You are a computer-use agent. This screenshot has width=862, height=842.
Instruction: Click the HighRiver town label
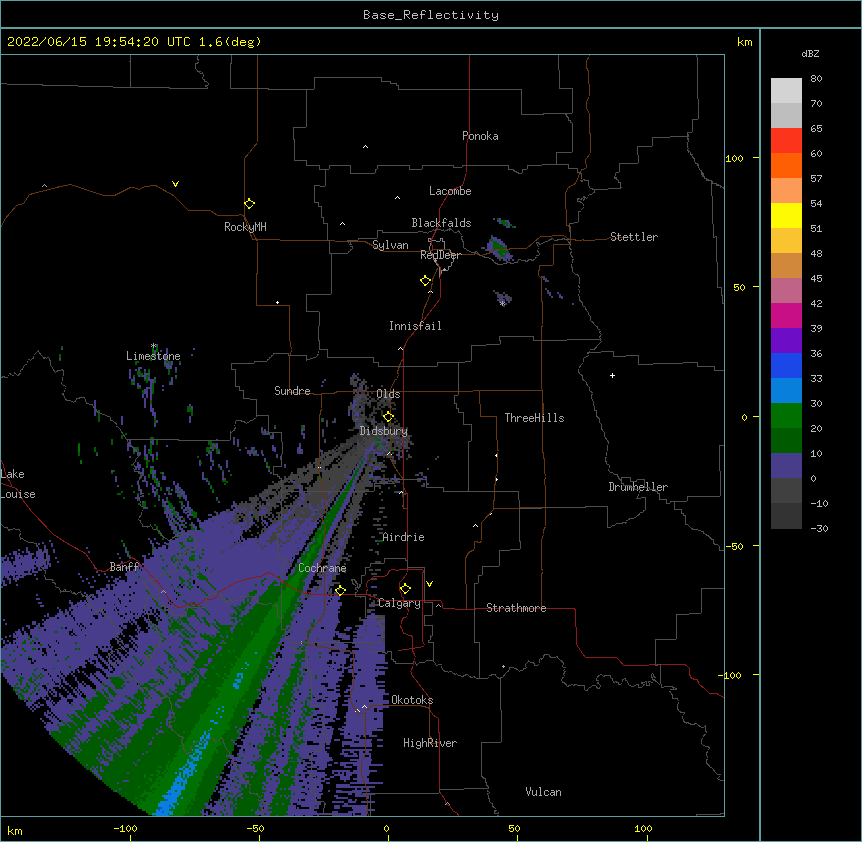430,743
